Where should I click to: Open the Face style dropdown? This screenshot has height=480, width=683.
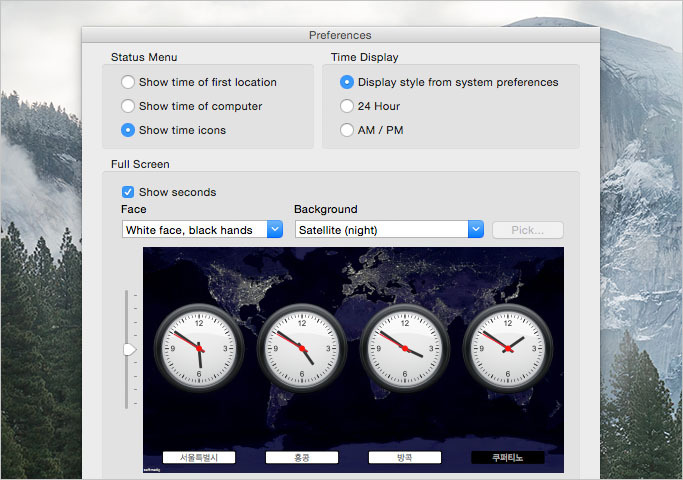(203, 230)
